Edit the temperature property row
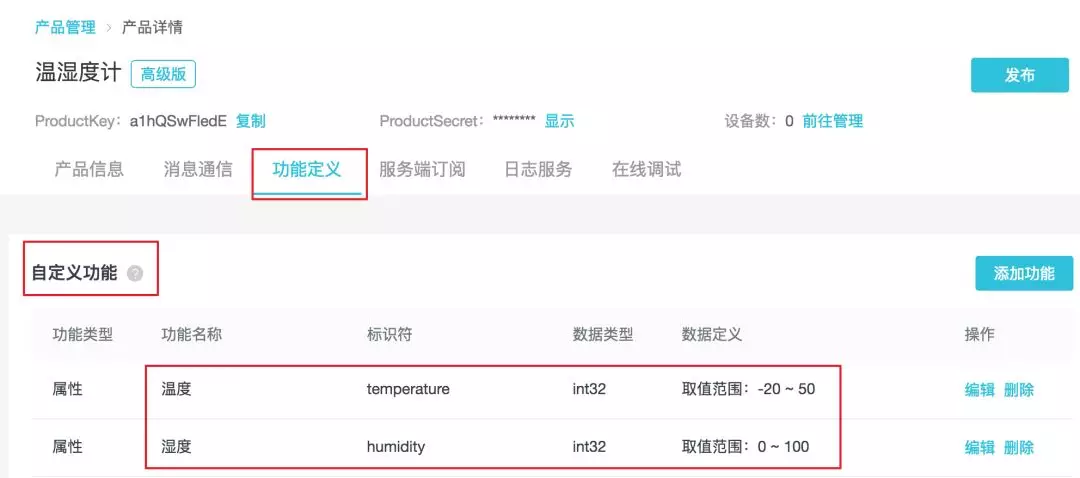1080x478 pixels. [x=979, y=390]
